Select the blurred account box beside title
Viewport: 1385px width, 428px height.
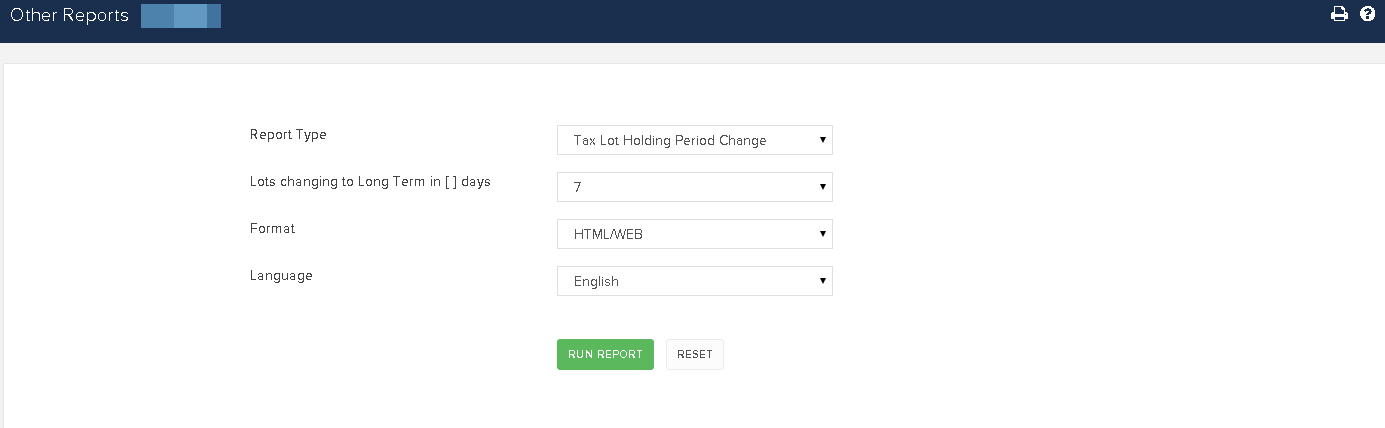(x=181, y=16)
